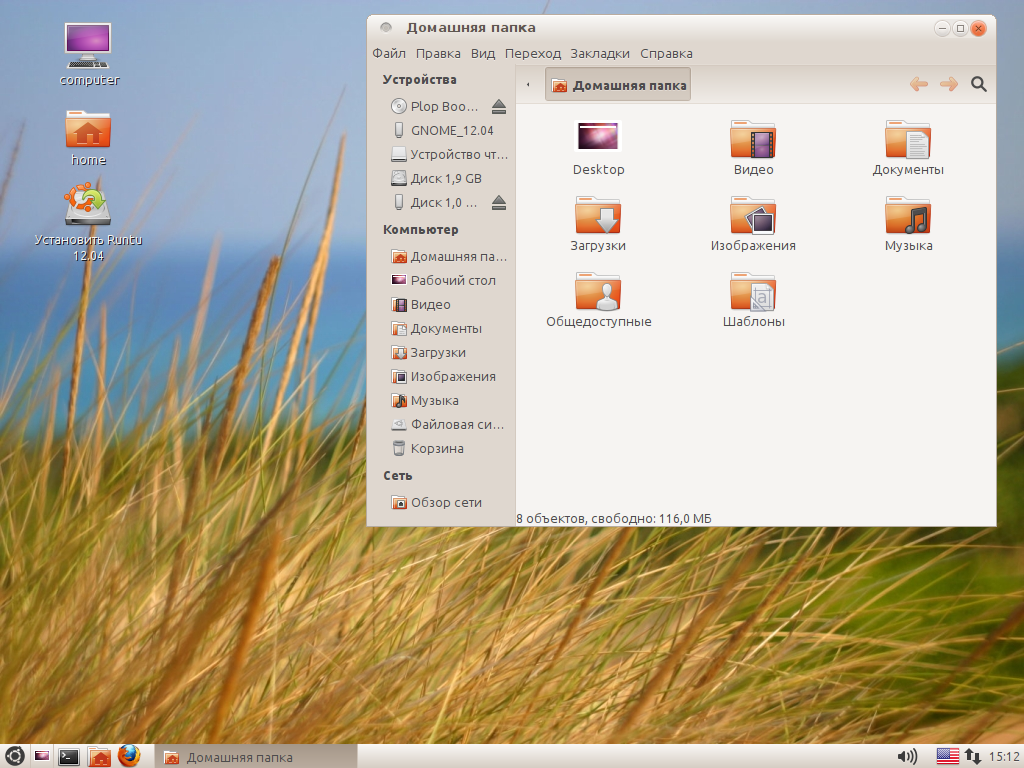Go forward with the right arrow
The image size is (1024, 768).
click(x=949, y=84)
